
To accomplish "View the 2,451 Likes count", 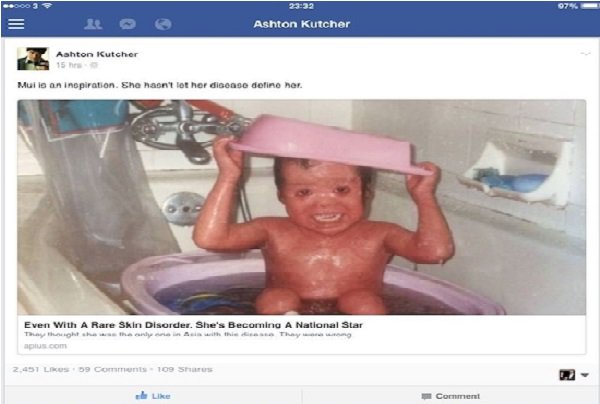I will 41,369.
